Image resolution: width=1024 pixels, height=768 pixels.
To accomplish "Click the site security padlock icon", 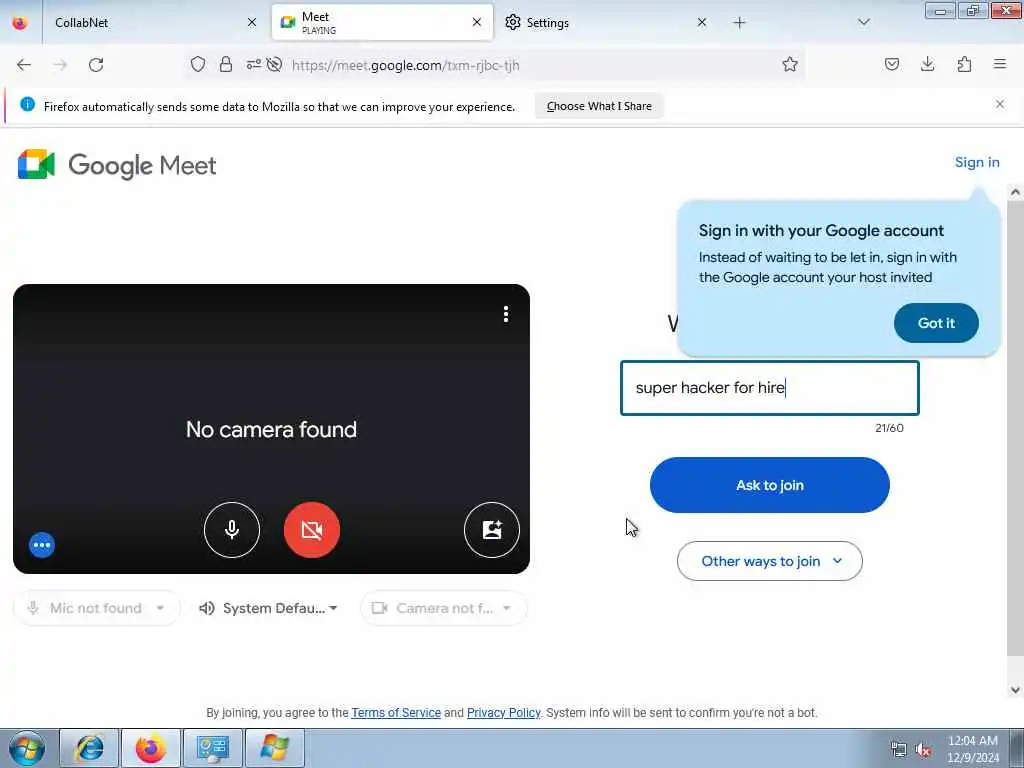I will (x=225, y=64).
